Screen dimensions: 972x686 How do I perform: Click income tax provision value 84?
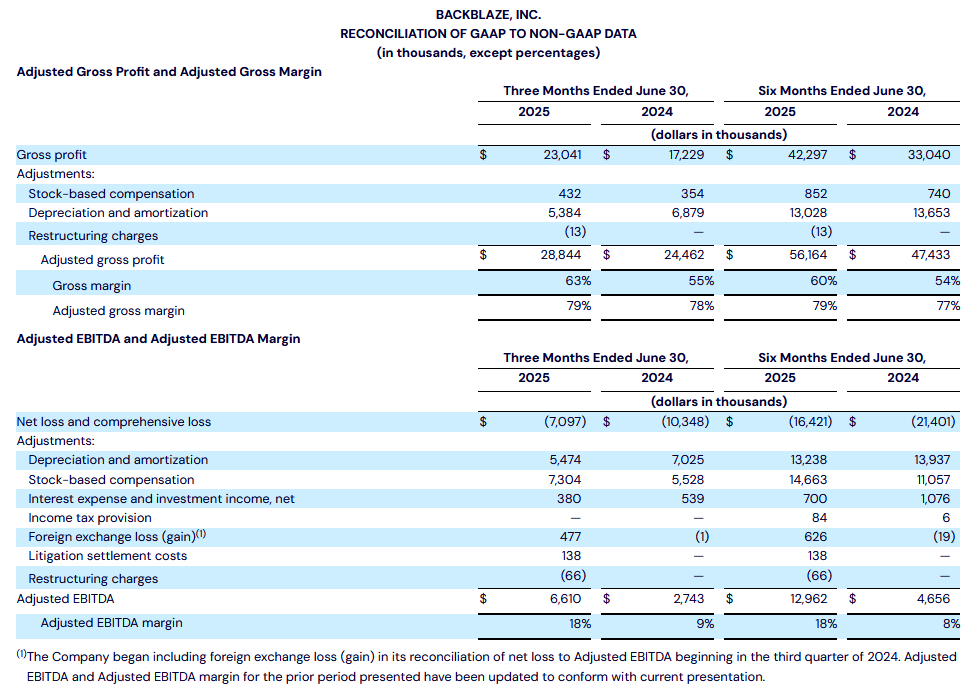pos(820,518)
